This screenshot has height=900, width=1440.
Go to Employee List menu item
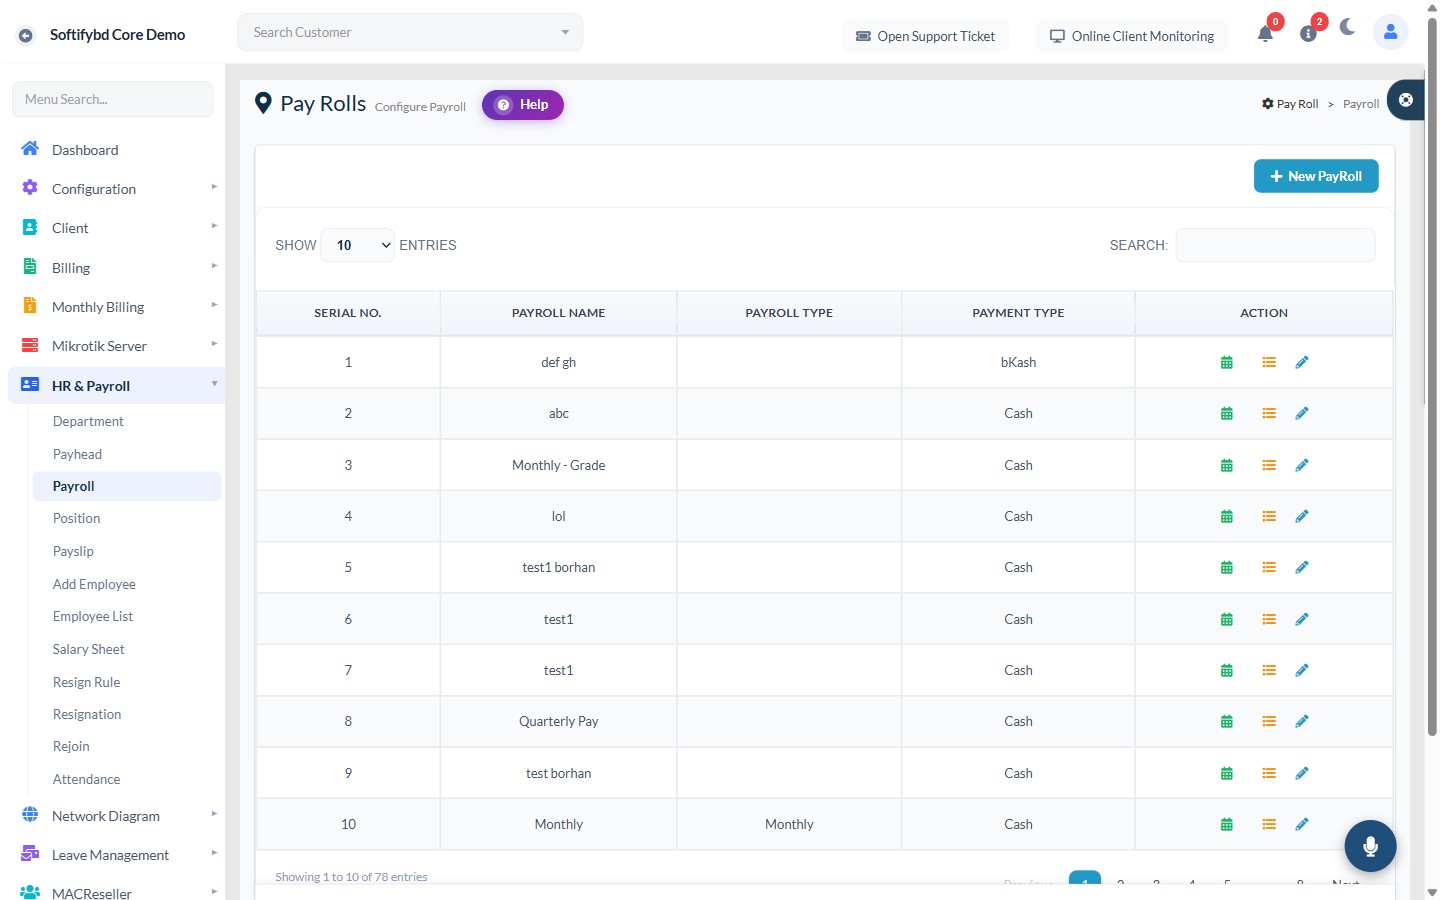tap(93, 616)
